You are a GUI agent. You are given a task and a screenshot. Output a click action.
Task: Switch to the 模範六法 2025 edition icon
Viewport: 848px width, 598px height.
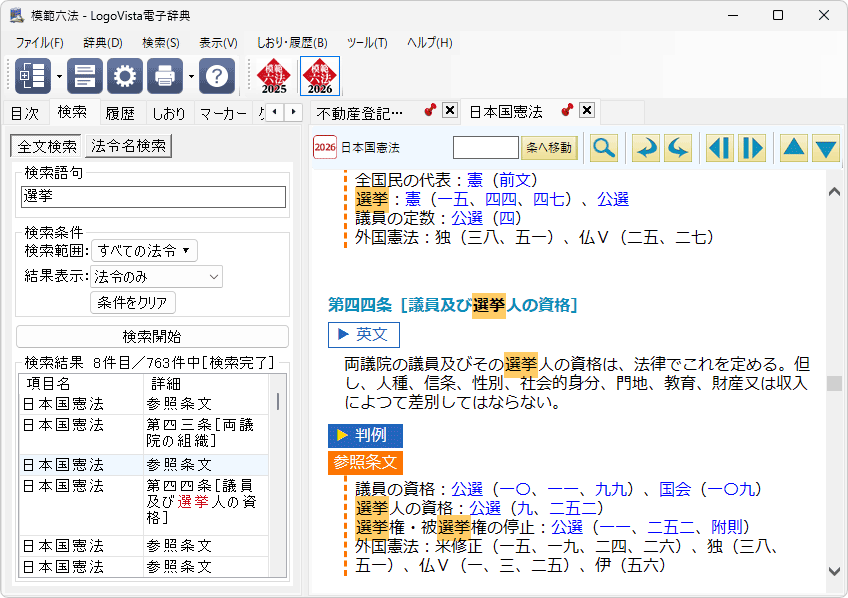pos(274,76)
